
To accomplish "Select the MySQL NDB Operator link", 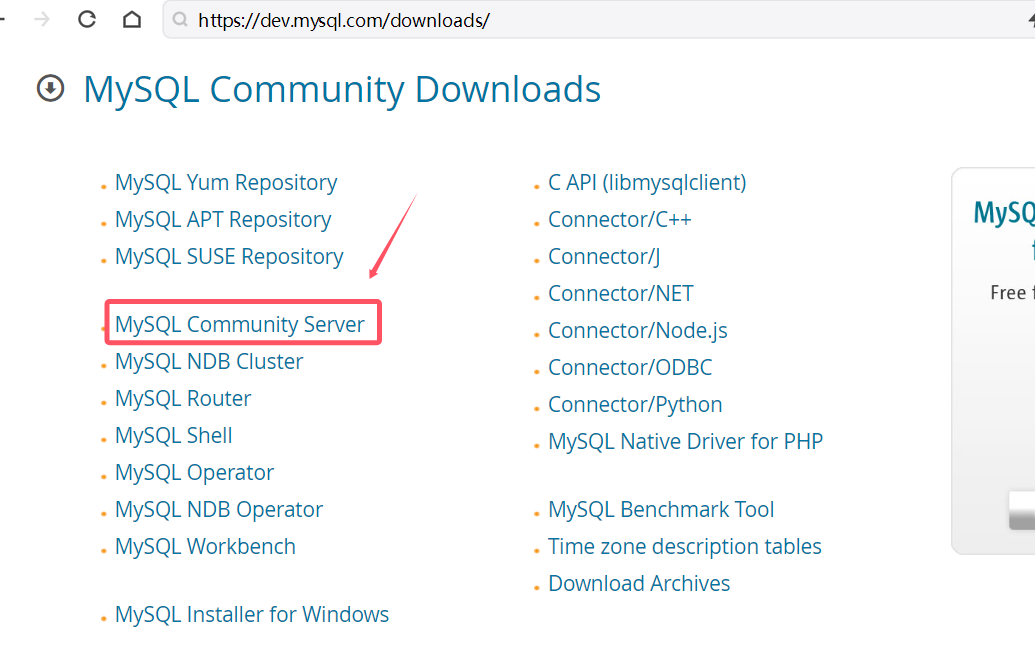I will coord(219,509).
